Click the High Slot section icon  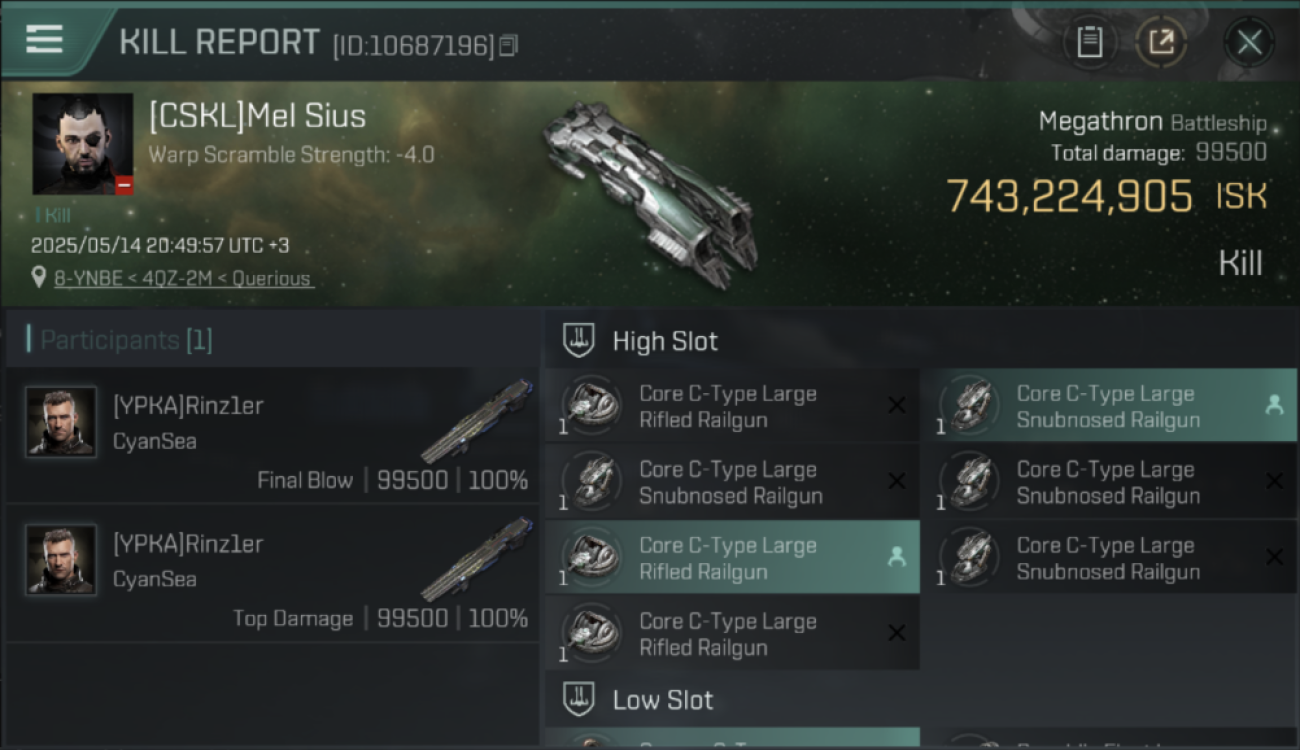[578, 341]
